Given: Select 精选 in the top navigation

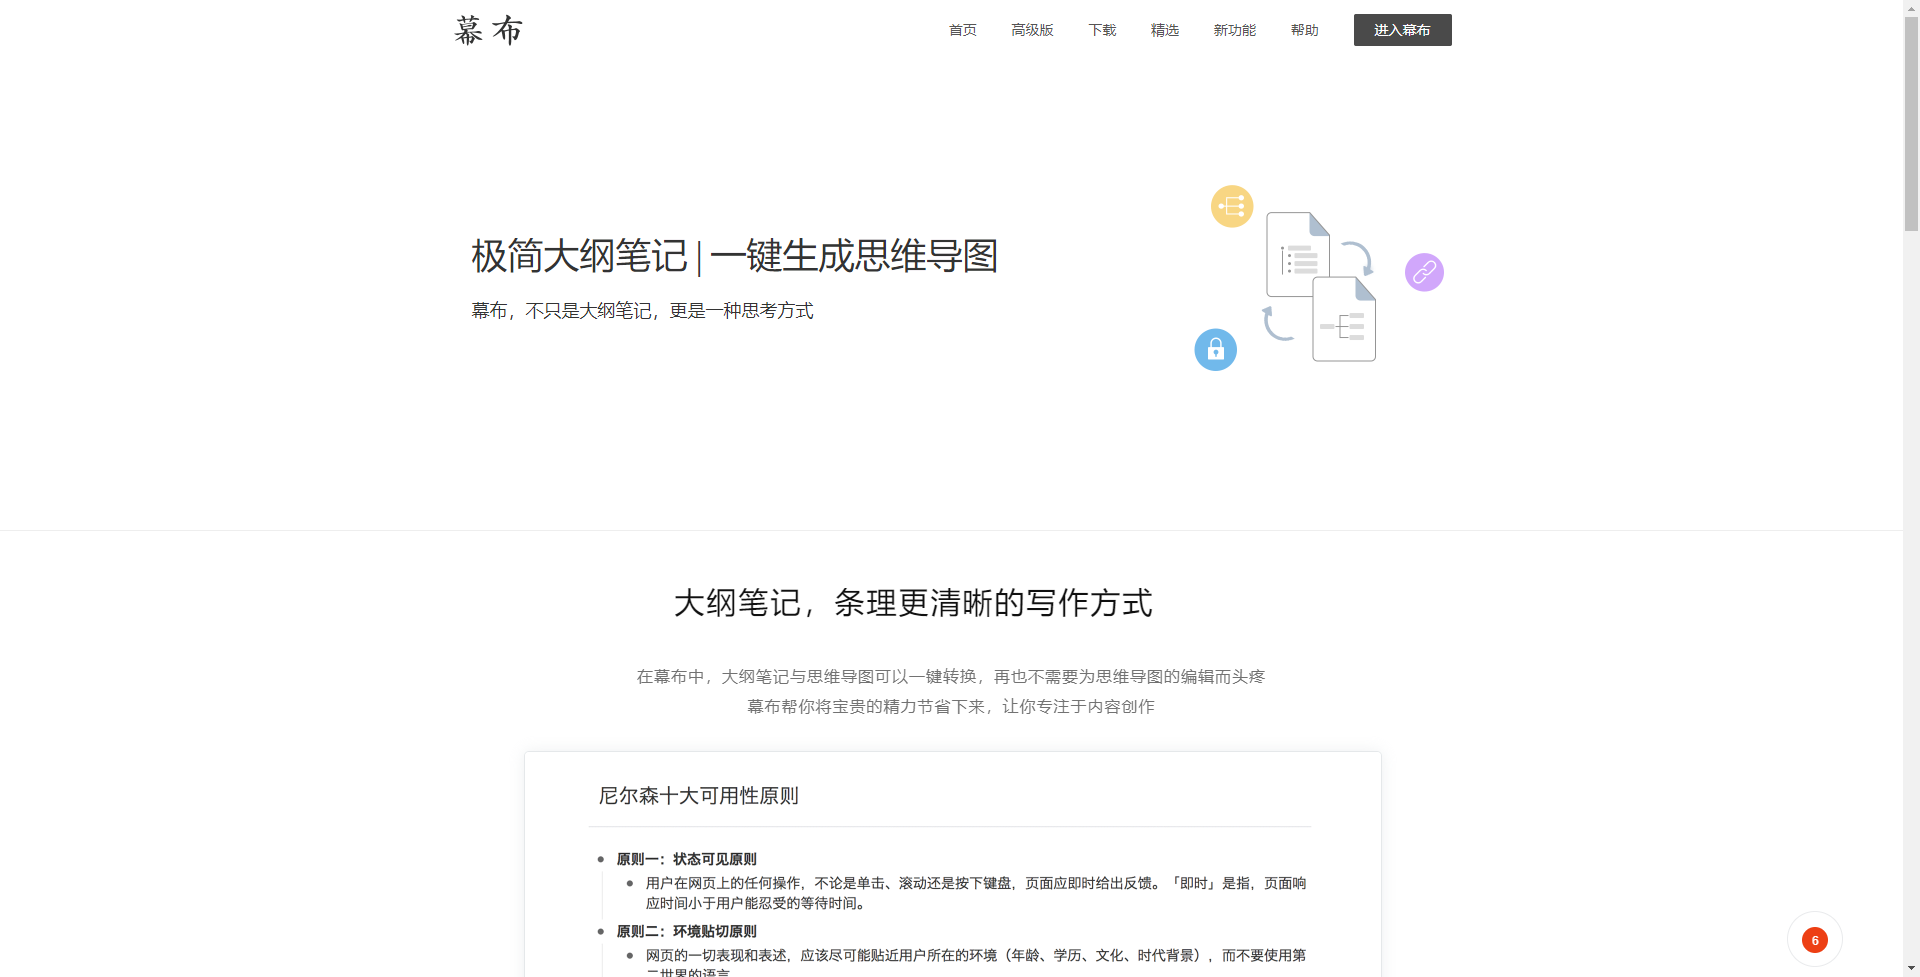Looking at the screenshot, I should point(1165,30).
